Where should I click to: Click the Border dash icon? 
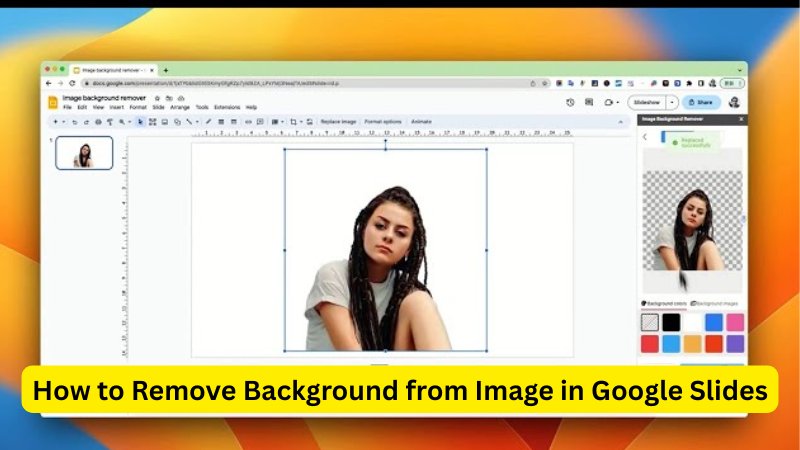coord(234,122)
